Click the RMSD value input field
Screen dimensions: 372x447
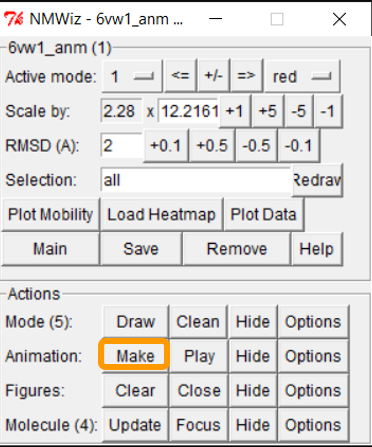[122, 146]
